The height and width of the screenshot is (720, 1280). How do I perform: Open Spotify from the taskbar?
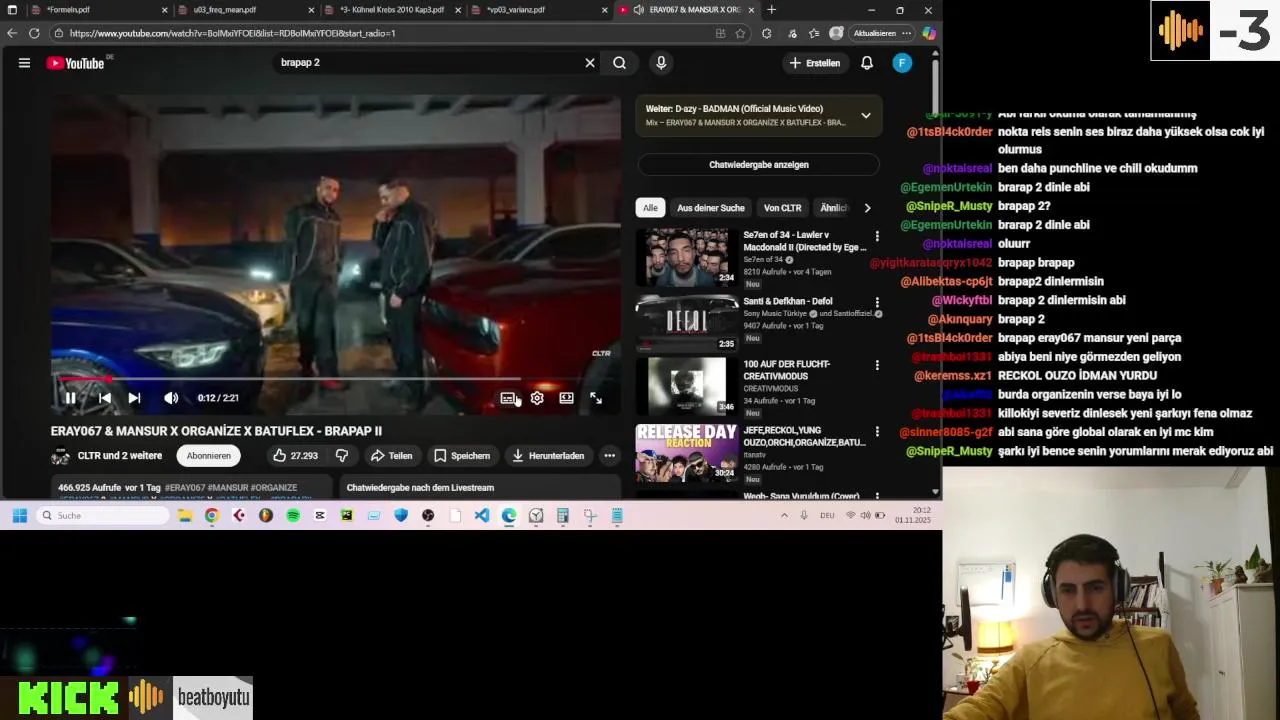(293, 515)
